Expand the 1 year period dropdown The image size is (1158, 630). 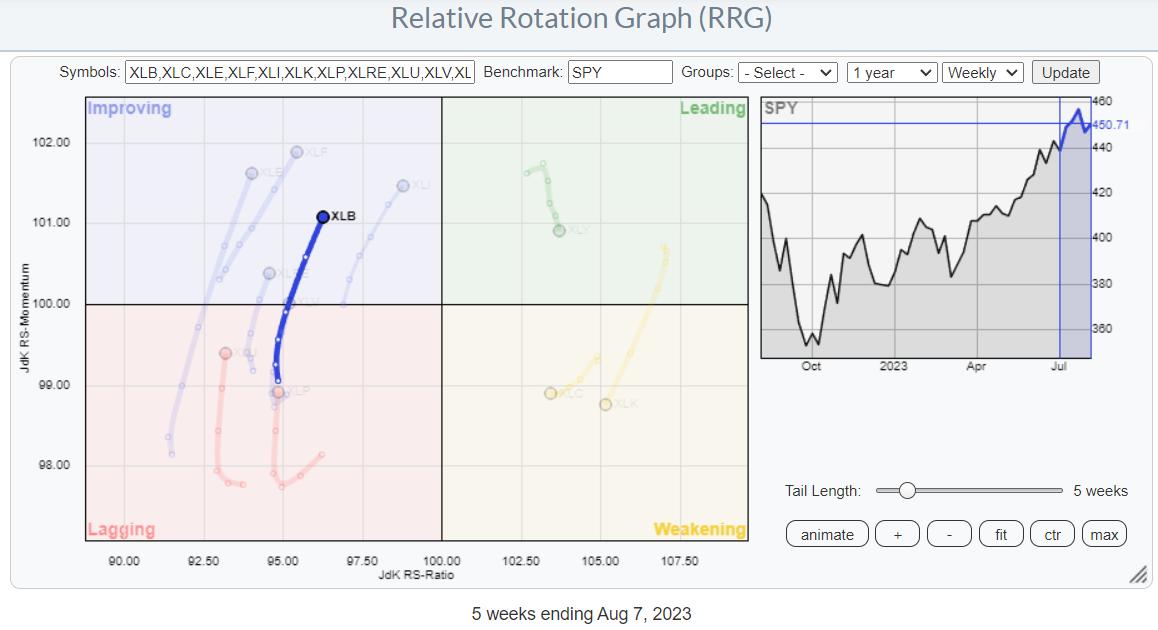(891, 73)
